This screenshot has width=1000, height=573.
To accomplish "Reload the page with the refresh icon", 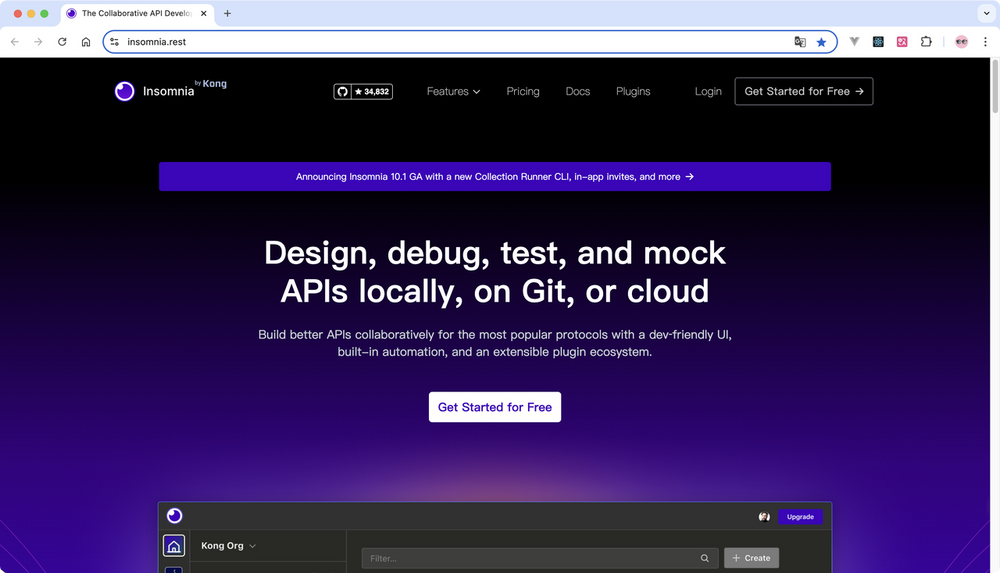I will coord(62,42).
